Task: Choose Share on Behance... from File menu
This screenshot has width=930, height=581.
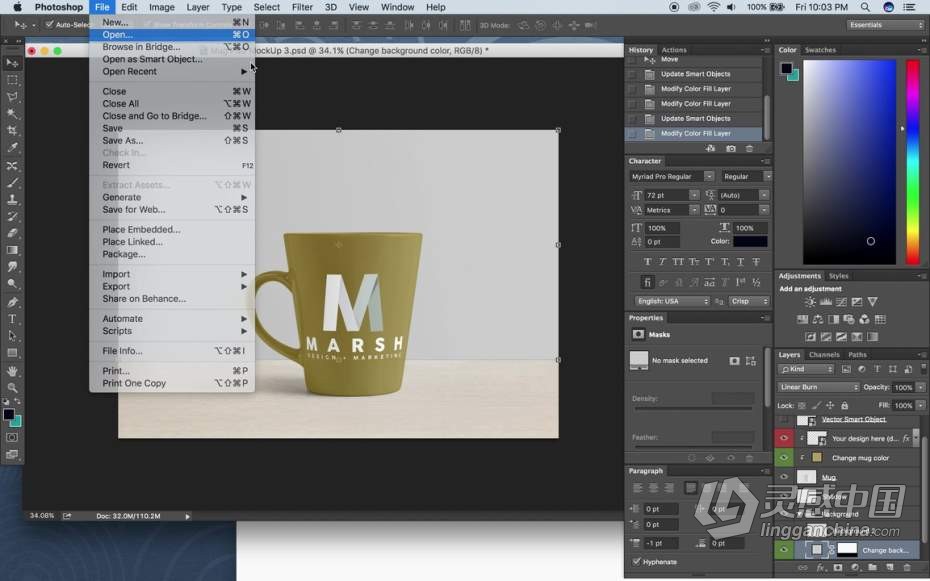Action: tap(172, 299)
